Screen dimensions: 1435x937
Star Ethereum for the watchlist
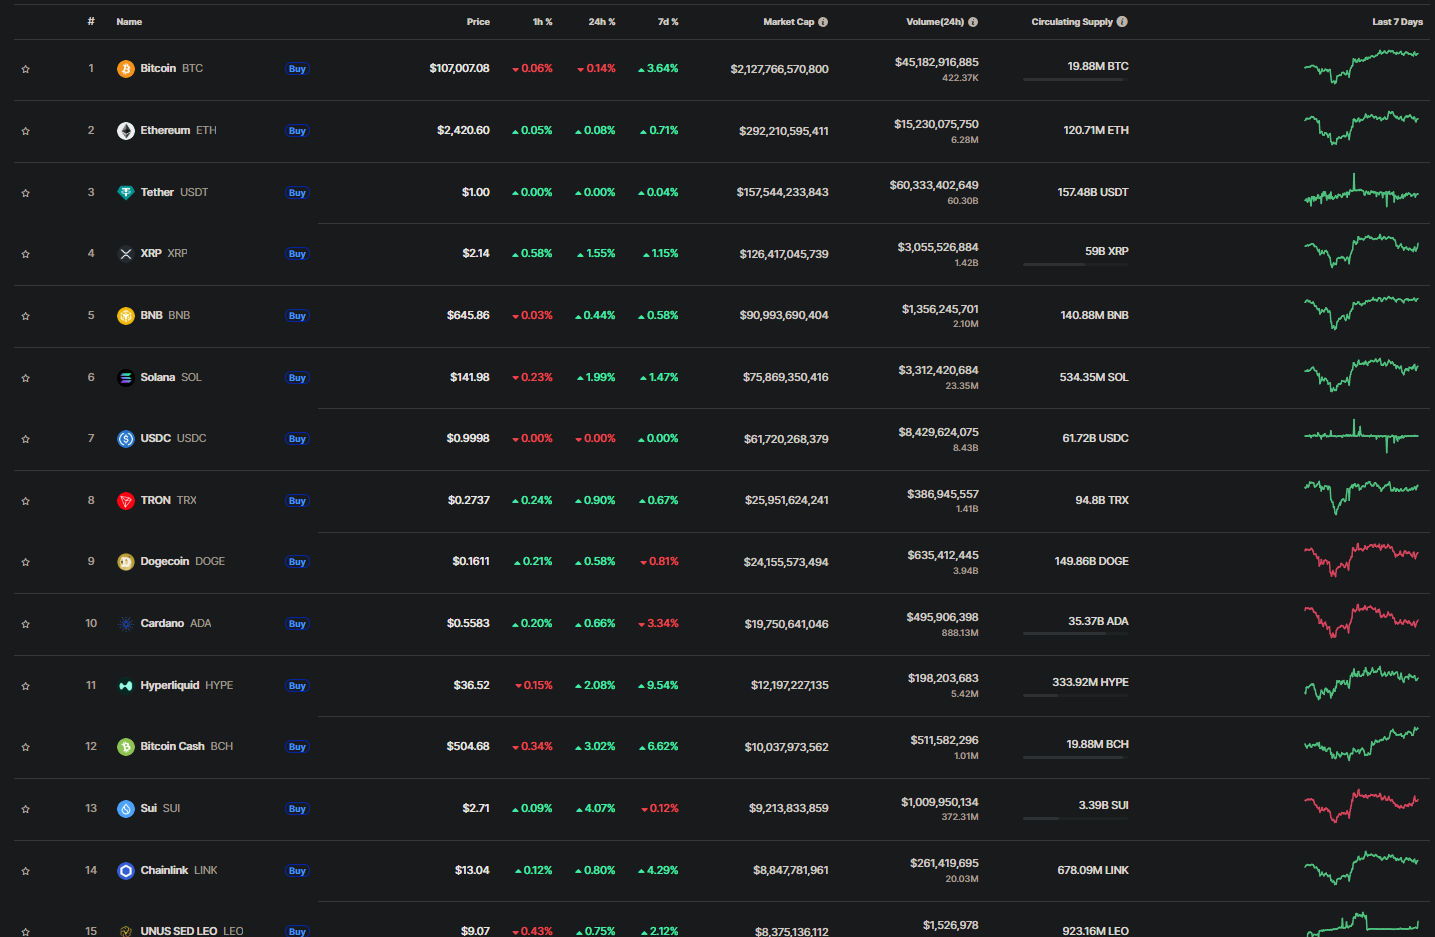[26, 131]
